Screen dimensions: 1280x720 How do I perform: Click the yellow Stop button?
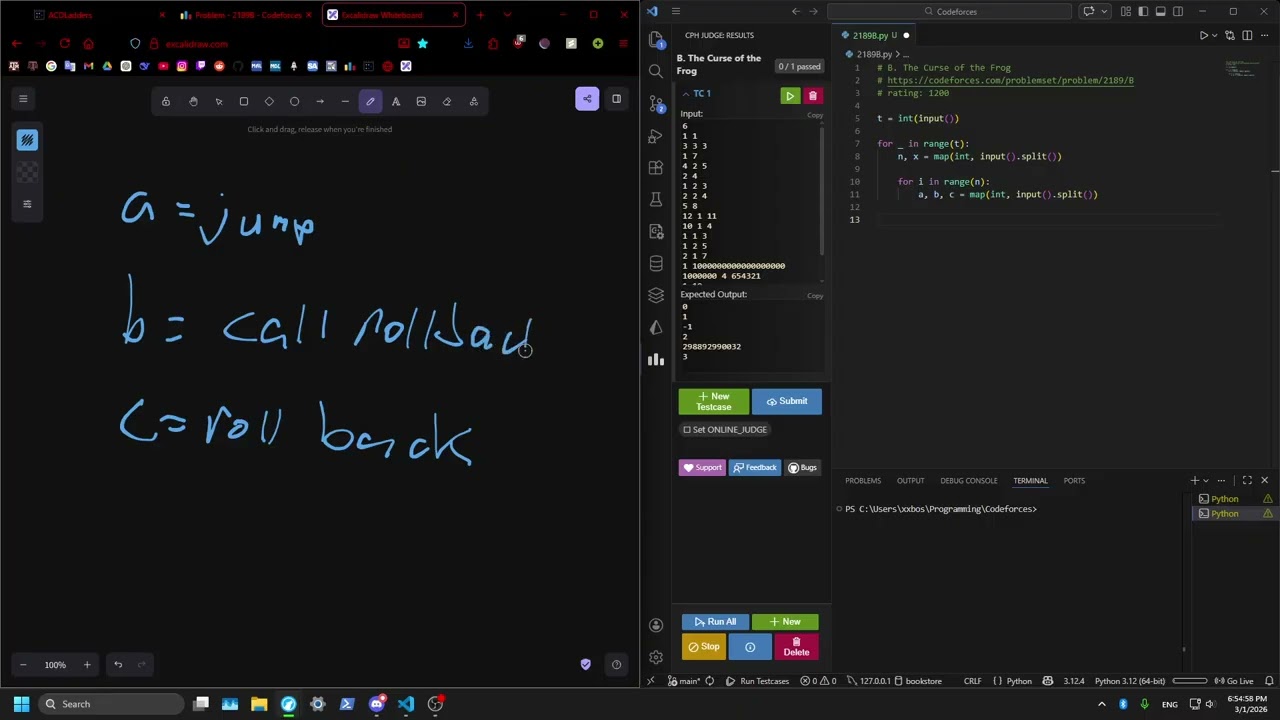tap(704, 647)
